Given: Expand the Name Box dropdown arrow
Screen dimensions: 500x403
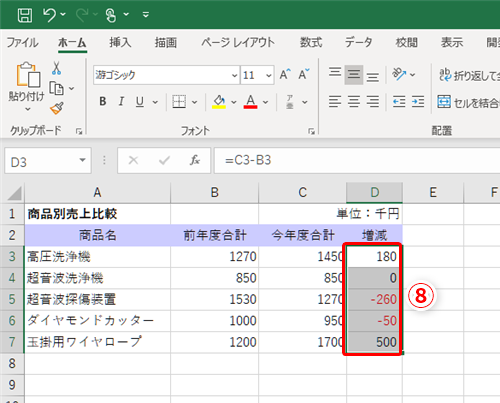Looking at the screenshot, I should pyautogui.click(x=82, y=160).
